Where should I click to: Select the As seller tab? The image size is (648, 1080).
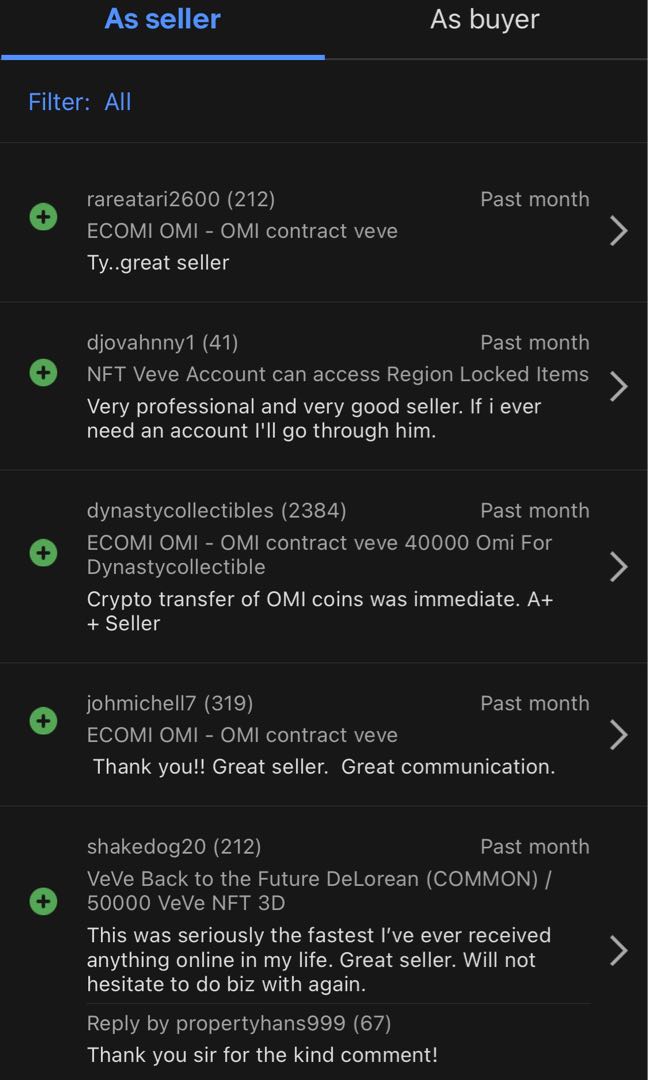coord(161,19)
